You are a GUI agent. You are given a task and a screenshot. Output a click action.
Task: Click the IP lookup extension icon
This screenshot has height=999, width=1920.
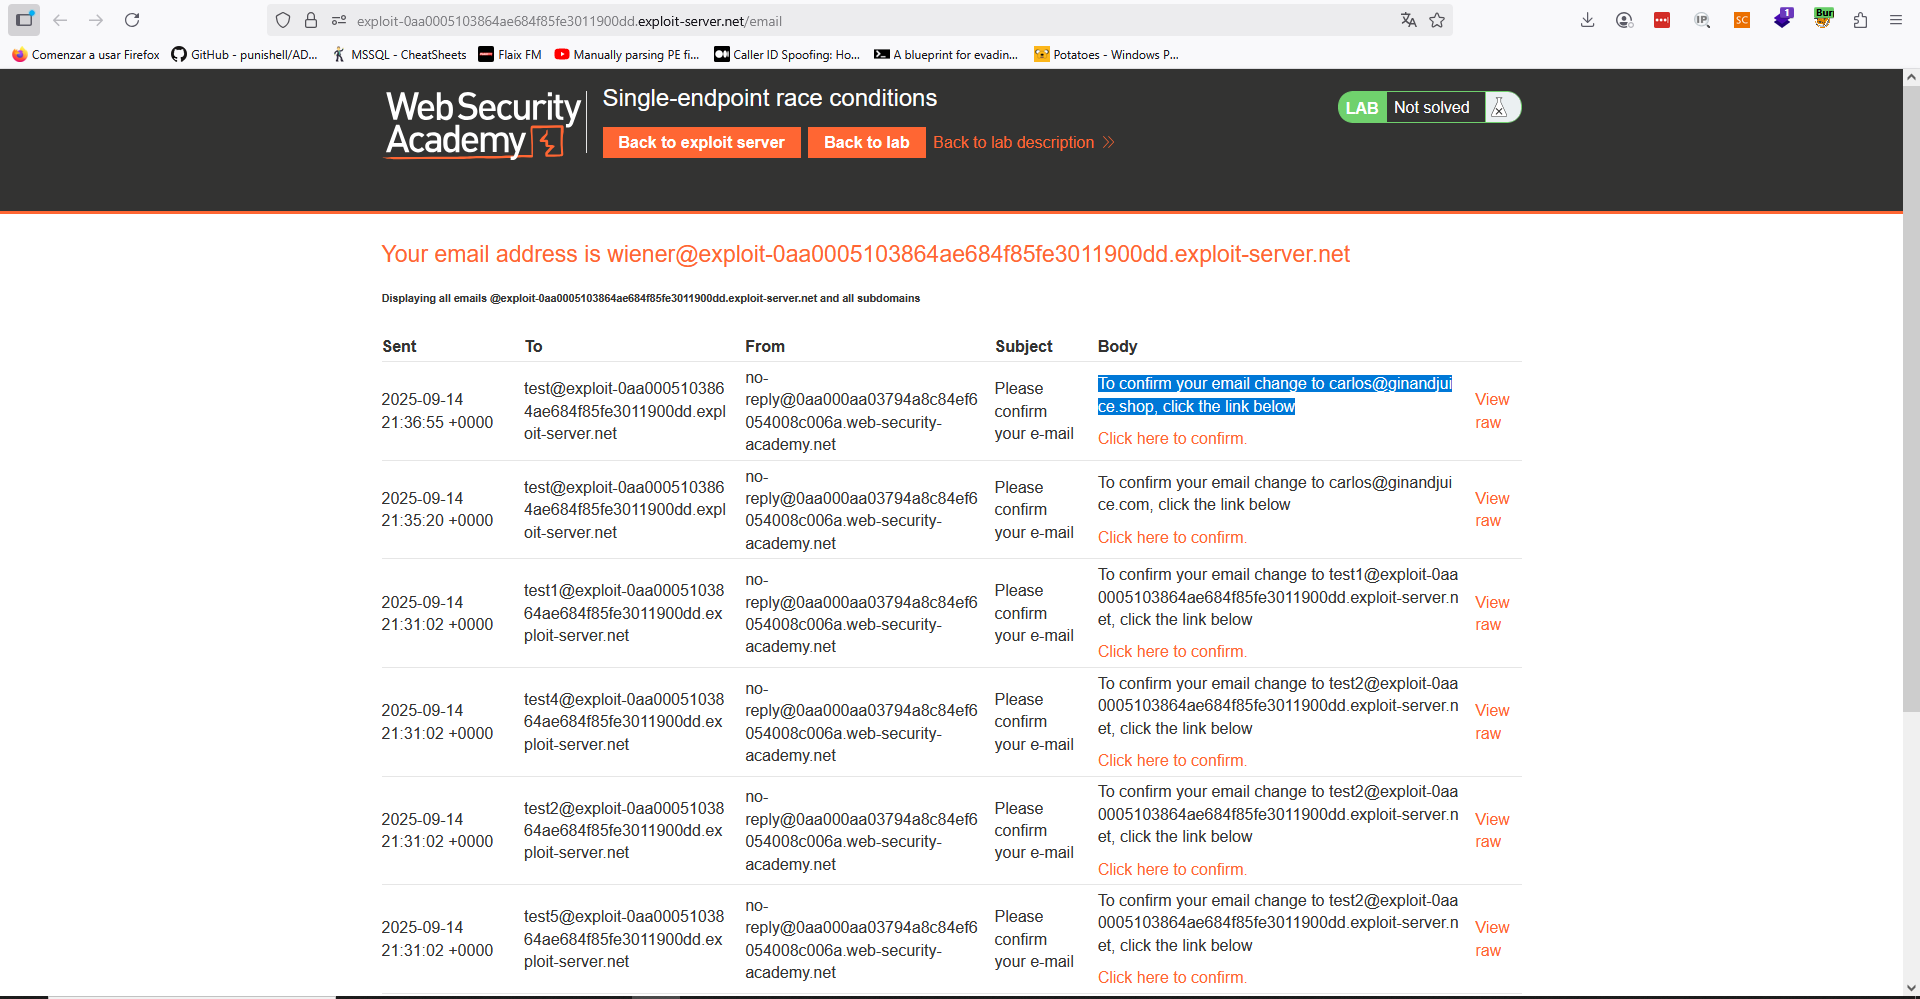[x=1702, y=20]
